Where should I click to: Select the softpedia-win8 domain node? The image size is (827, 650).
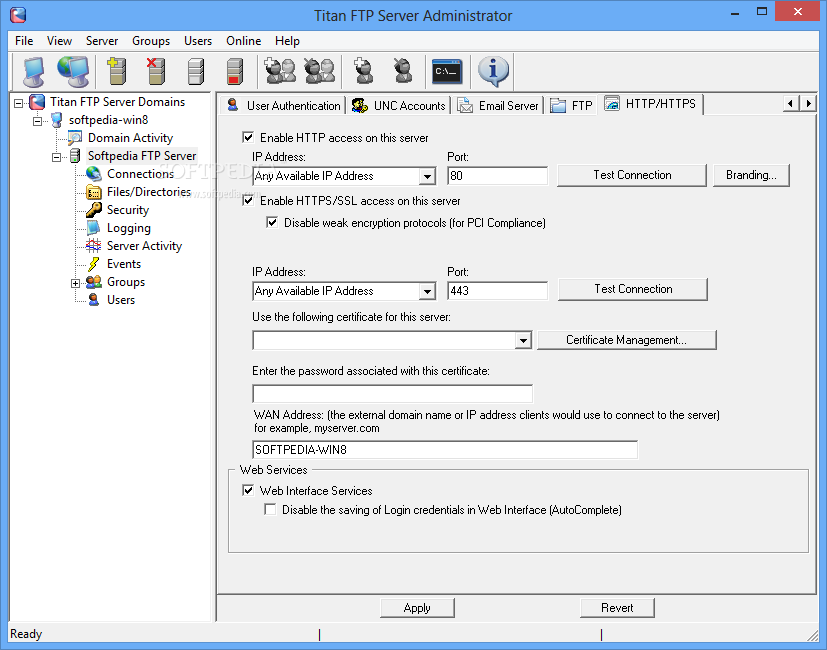pyautogui.click(x=108, y=120)
